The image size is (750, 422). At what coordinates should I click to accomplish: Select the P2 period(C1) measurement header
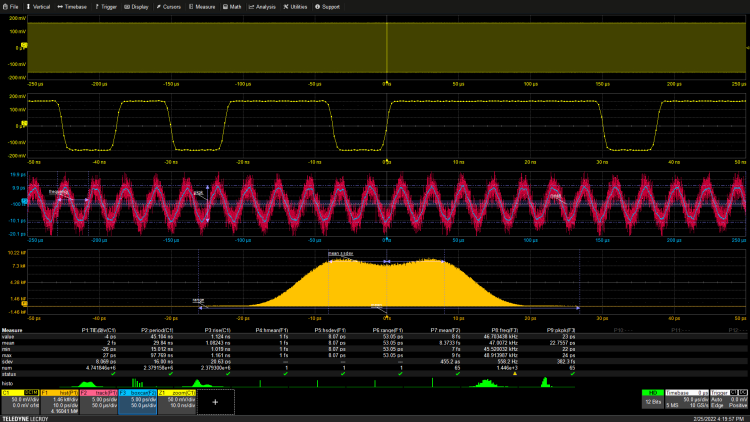157,330
